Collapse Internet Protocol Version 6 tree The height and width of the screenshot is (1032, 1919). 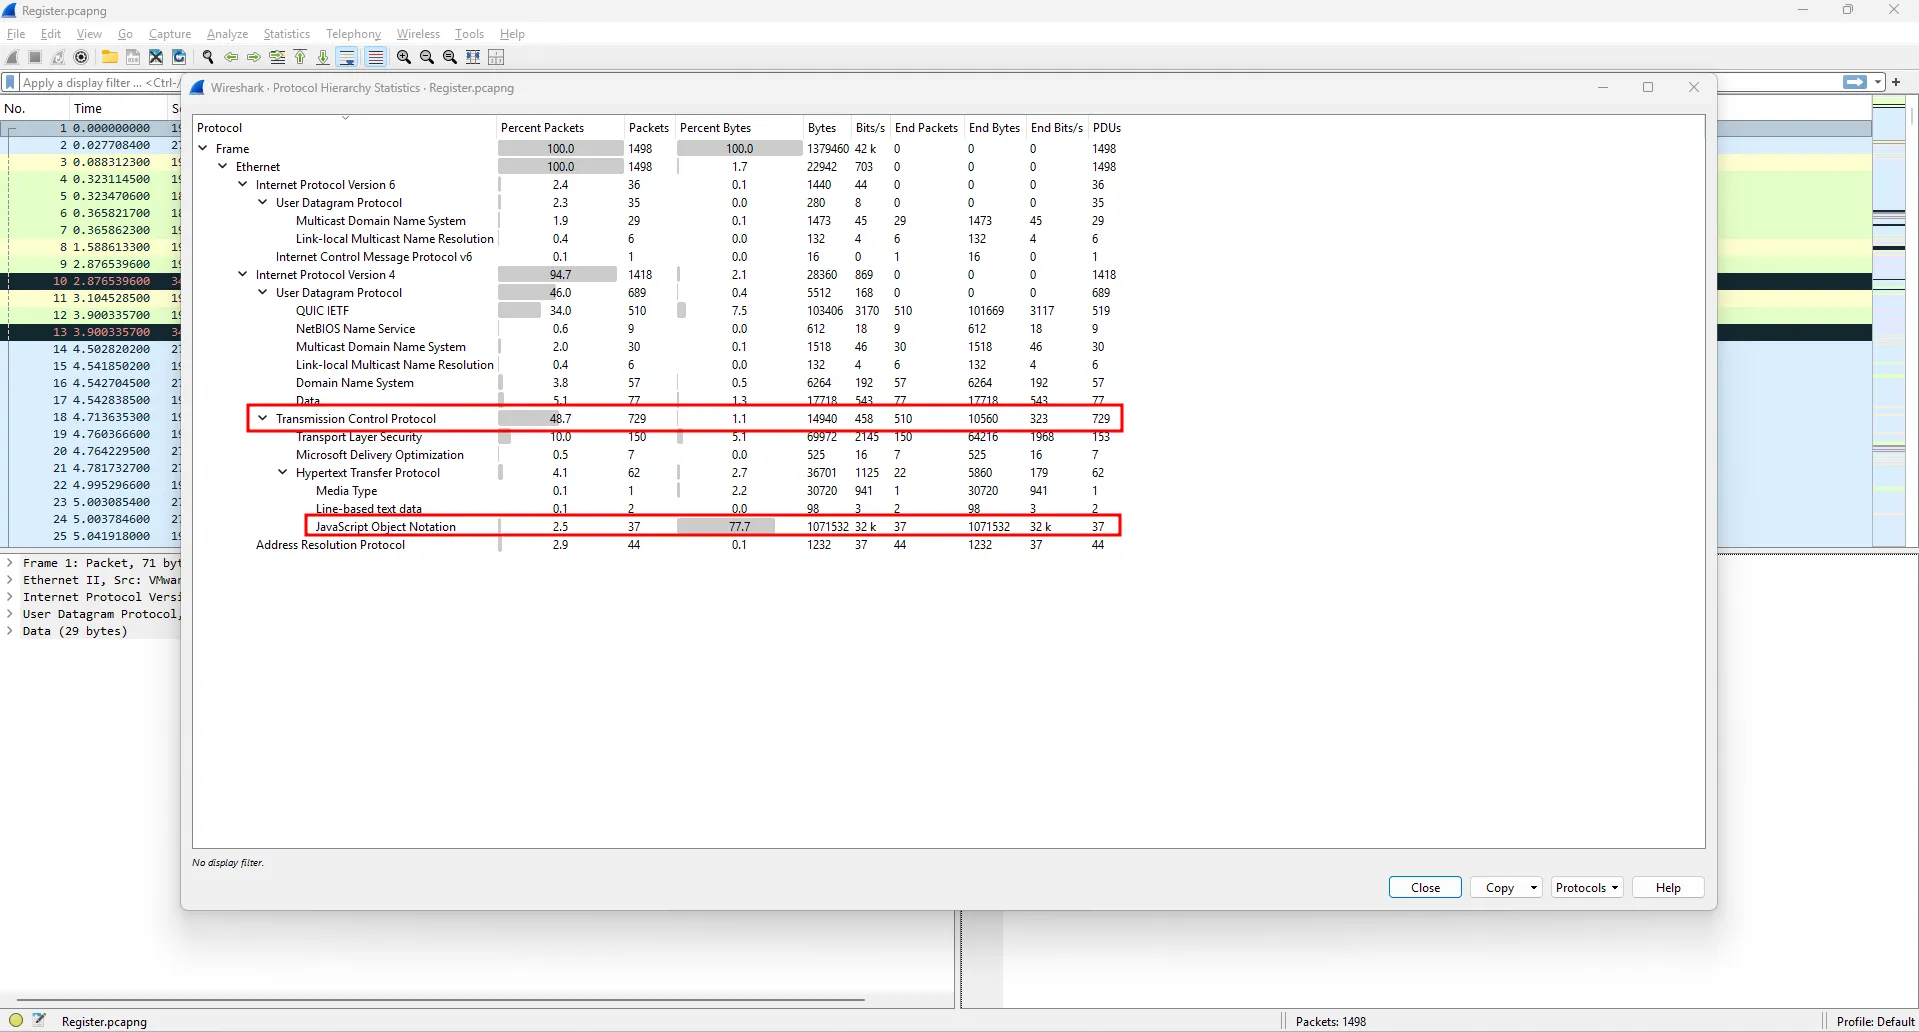tap(243, 185)
